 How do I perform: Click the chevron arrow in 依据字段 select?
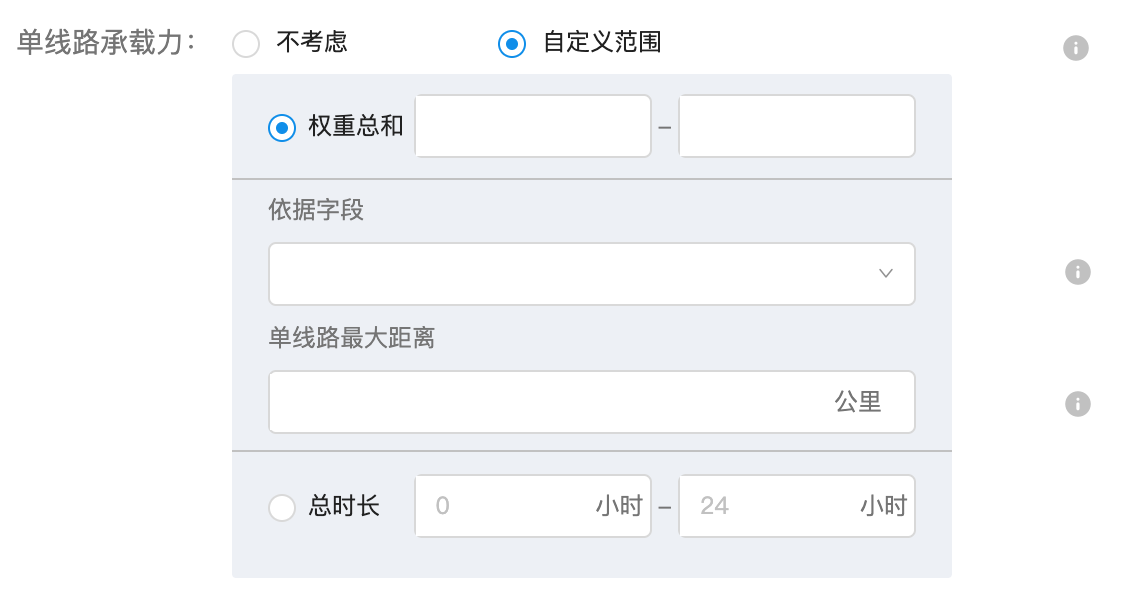point(886,273)
